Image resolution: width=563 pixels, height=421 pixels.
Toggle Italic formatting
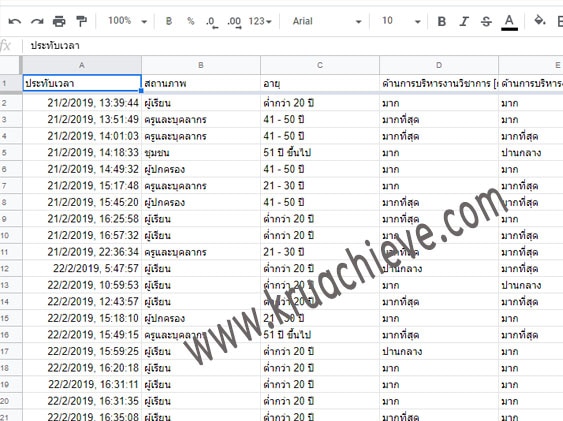click(x=464, y=22)
